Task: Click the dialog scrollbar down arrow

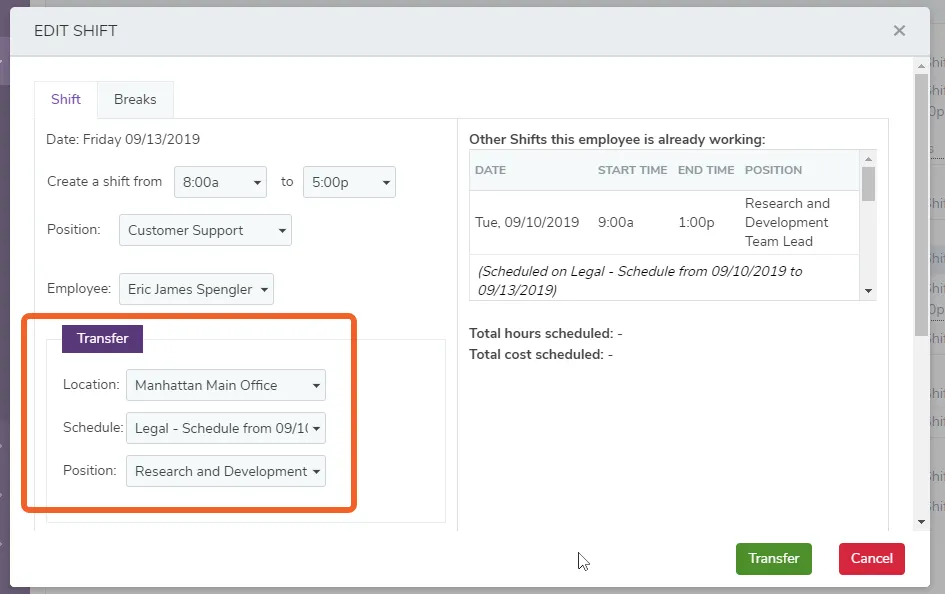Action: pos(921,522)
